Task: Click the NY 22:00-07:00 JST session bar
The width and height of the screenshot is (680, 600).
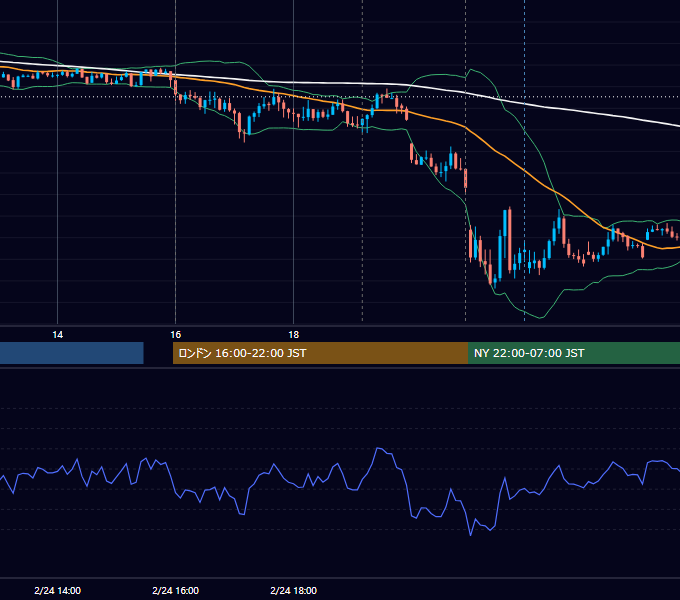Action: pyautogui.click(x=574, y=353)
